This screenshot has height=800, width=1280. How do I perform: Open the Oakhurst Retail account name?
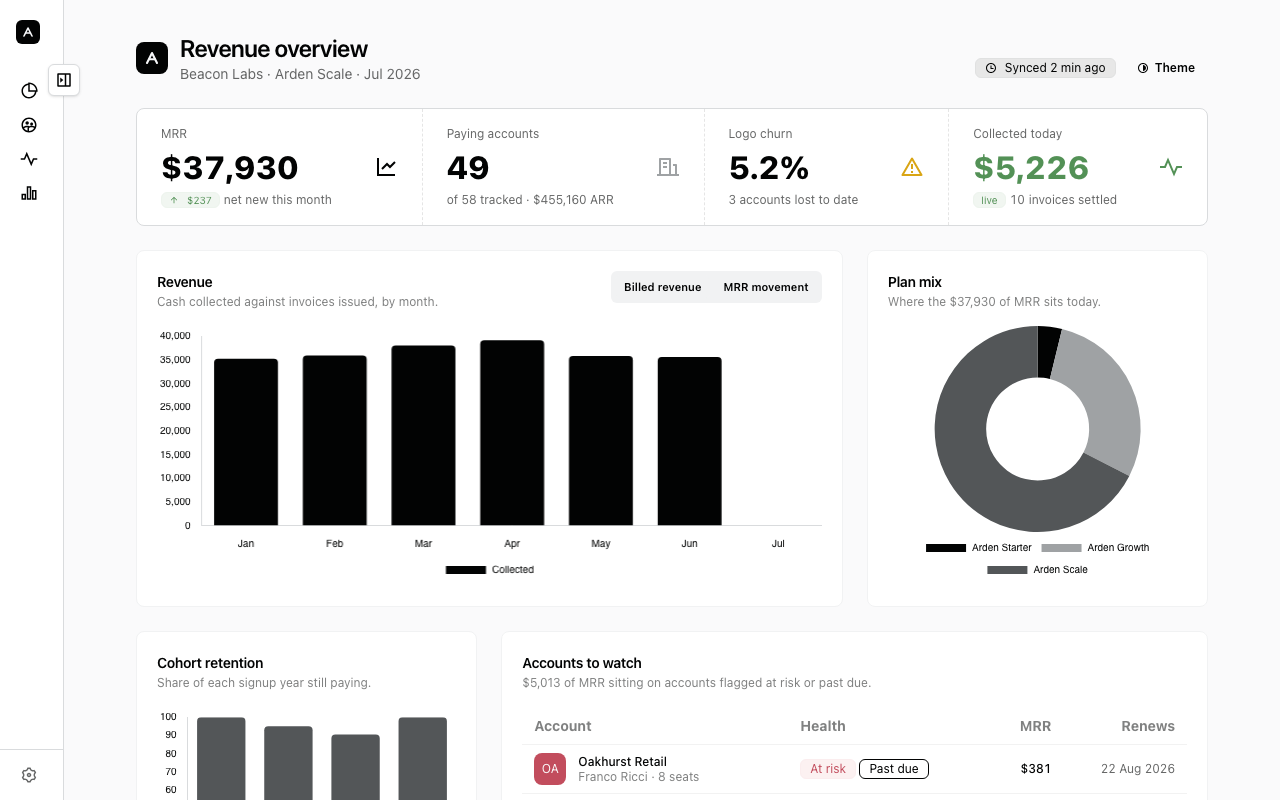(622, 761)
